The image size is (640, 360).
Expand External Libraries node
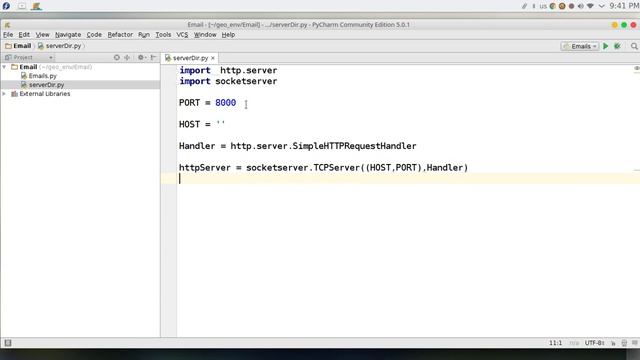(x=4, y=93)
